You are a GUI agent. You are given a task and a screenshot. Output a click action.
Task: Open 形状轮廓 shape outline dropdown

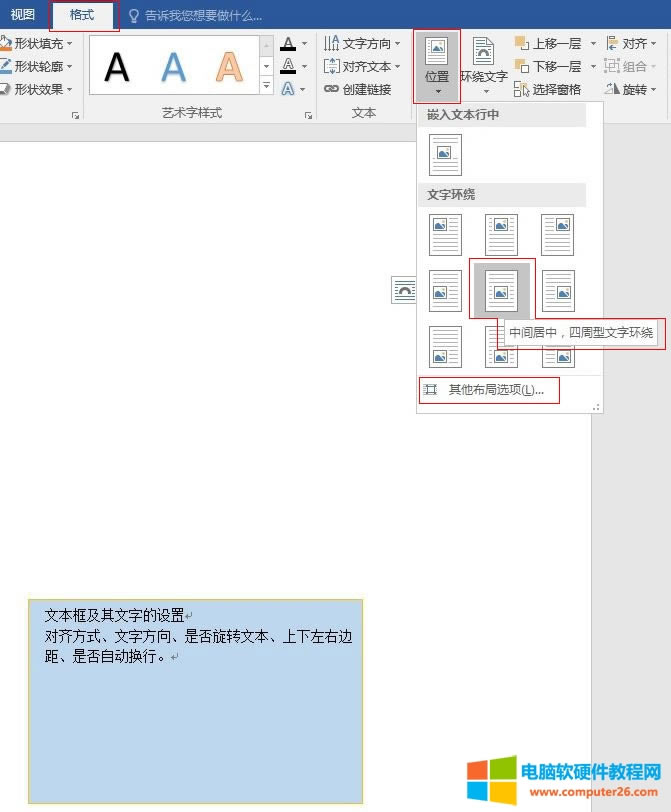tap(36, 66)
